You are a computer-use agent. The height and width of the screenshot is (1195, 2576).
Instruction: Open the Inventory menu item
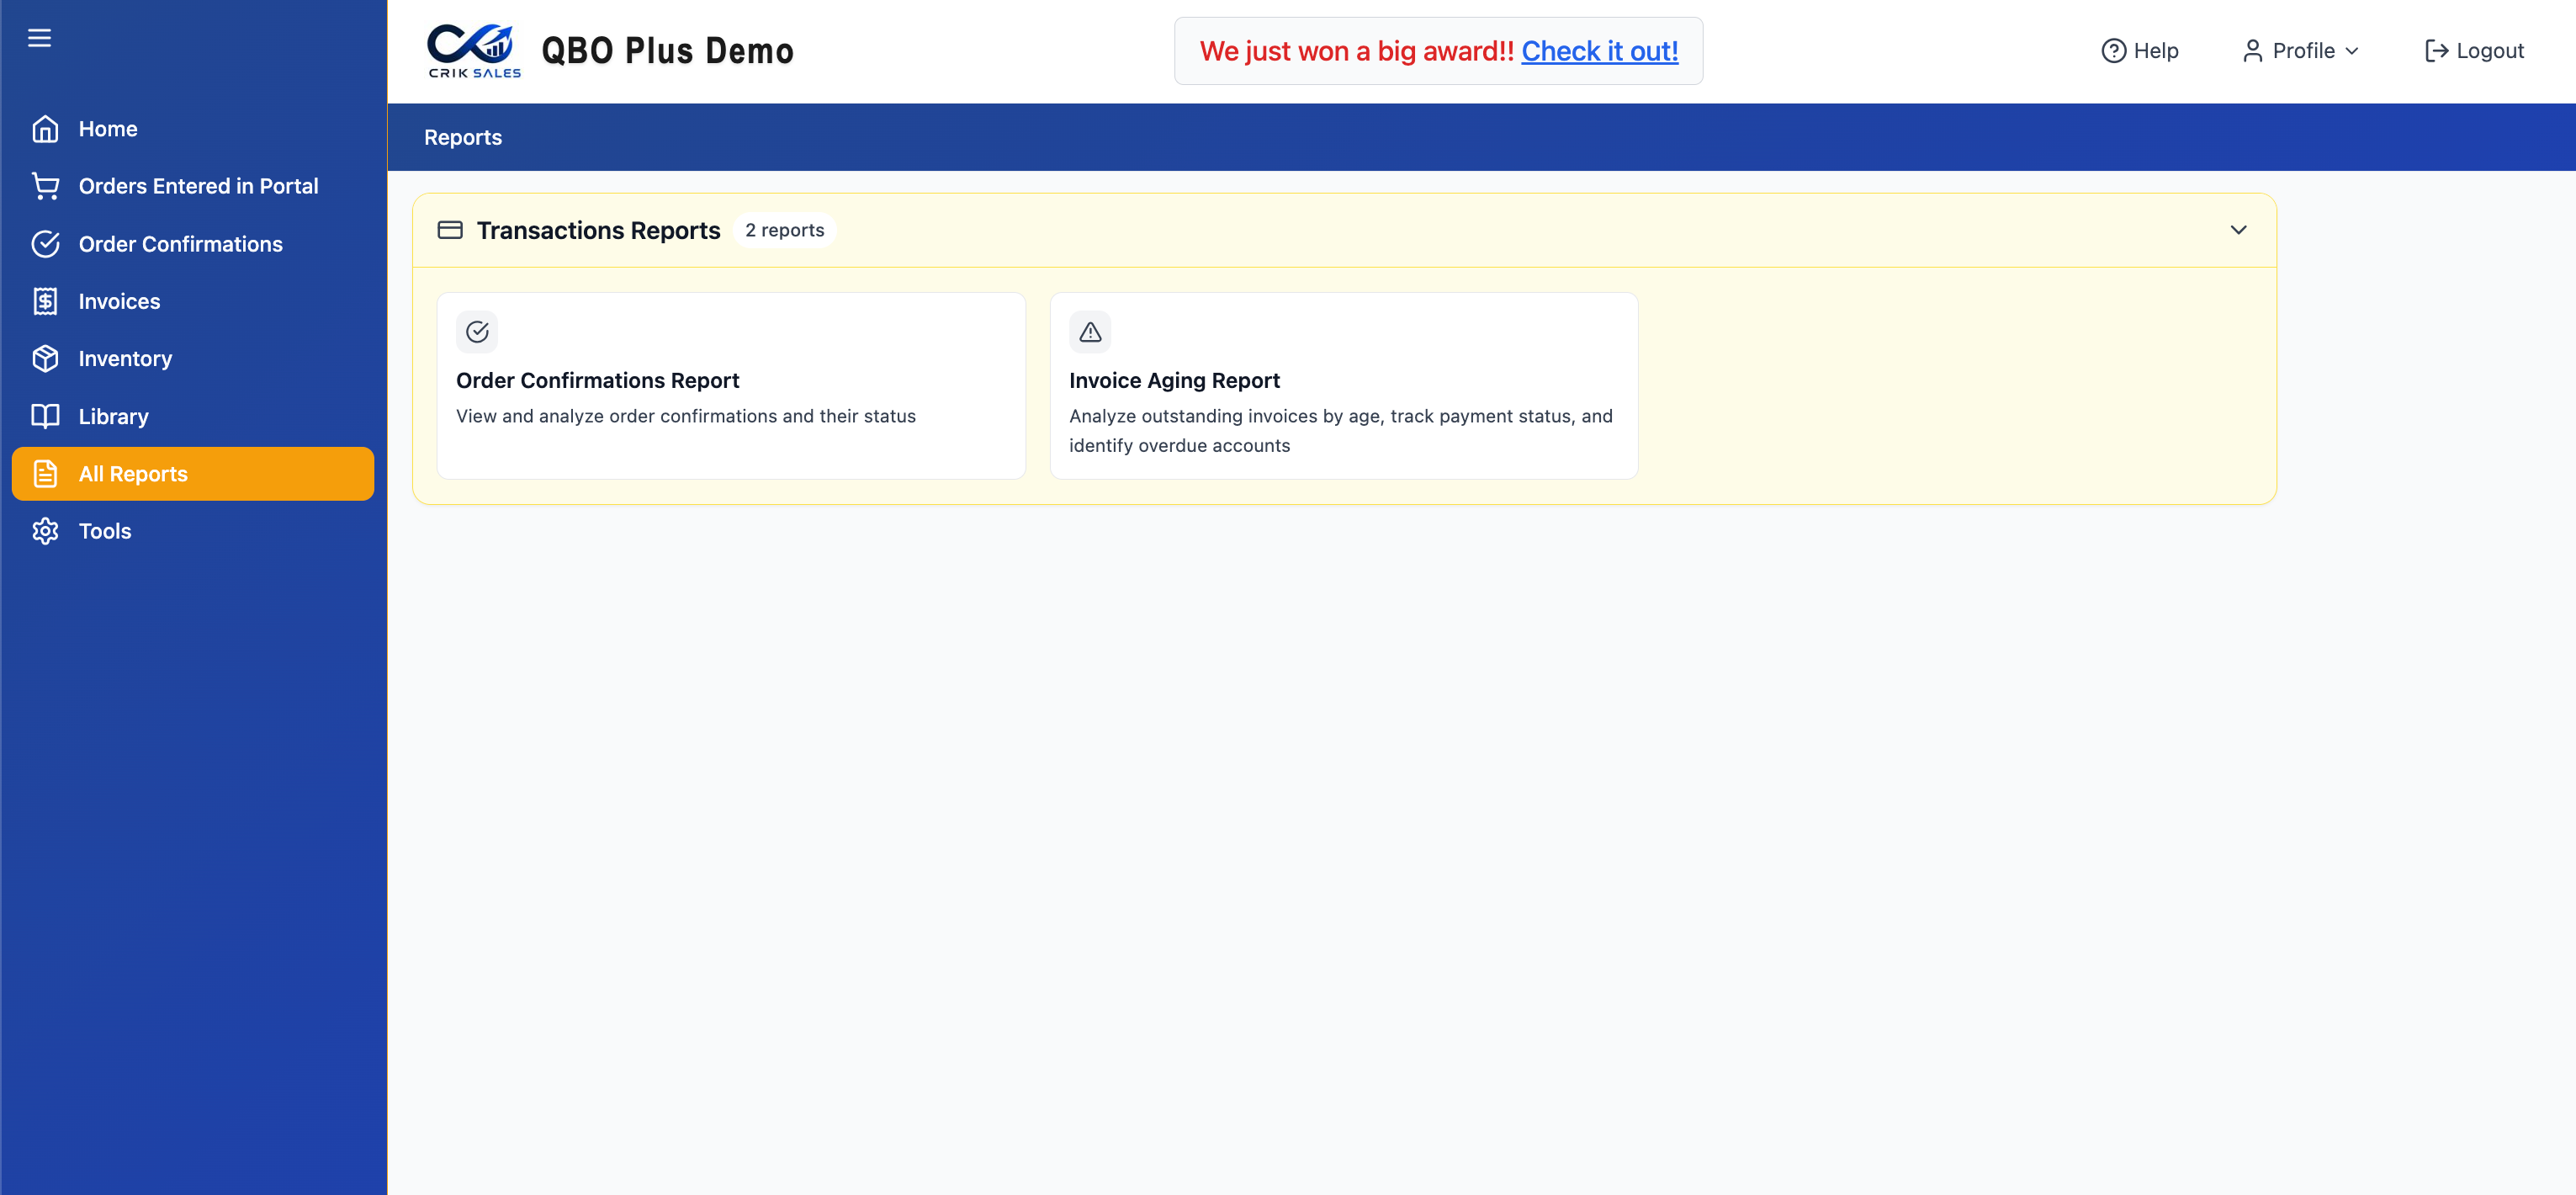(x=193, y=358)
